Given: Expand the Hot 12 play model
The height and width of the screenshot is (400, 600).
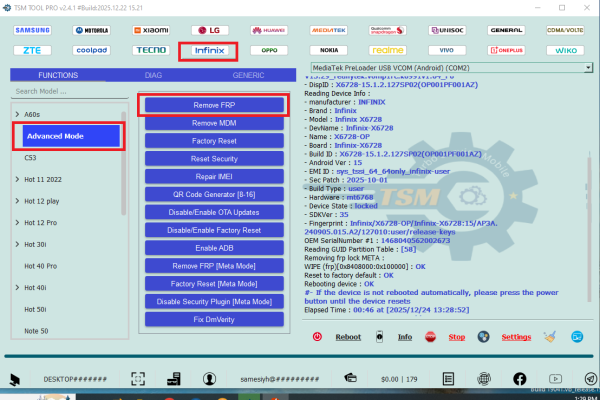Looking at the screenshot, I should tap(17, 201).
